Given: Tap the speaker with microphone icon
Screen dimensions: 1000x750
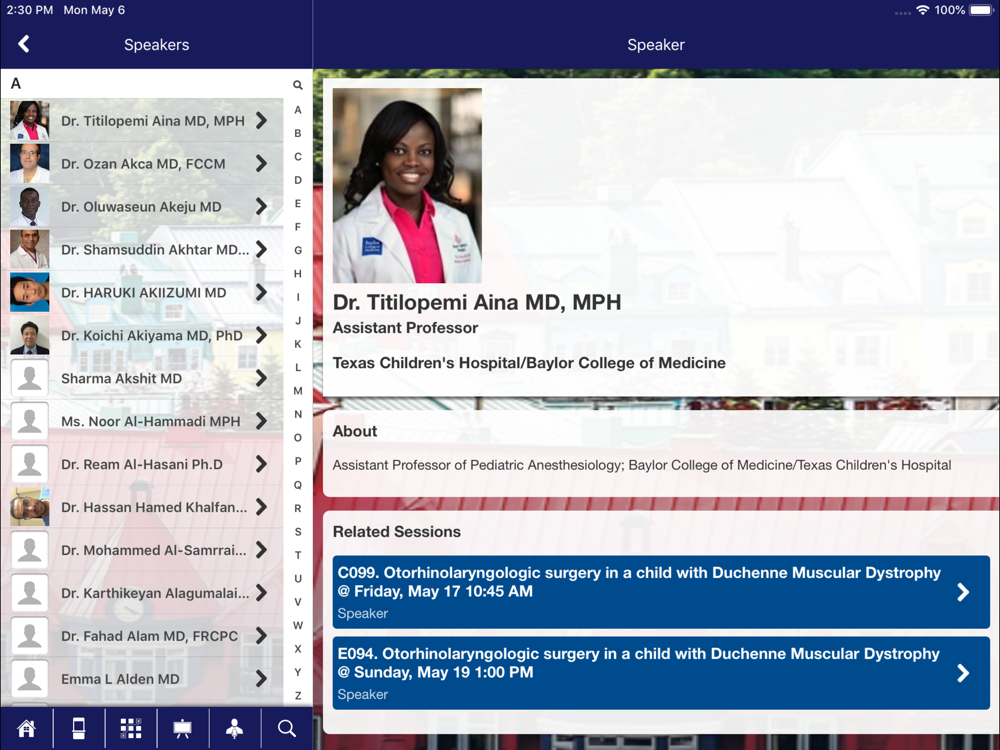Looking at the screenshot, I should coord(234,729).
